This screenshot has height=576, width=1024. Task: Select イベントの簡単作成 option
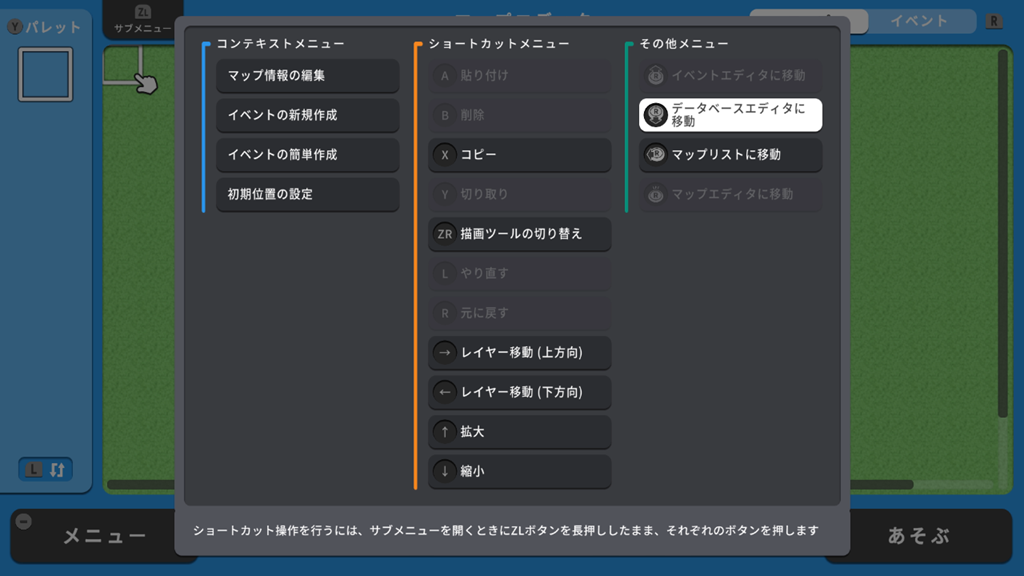point(307,155)
